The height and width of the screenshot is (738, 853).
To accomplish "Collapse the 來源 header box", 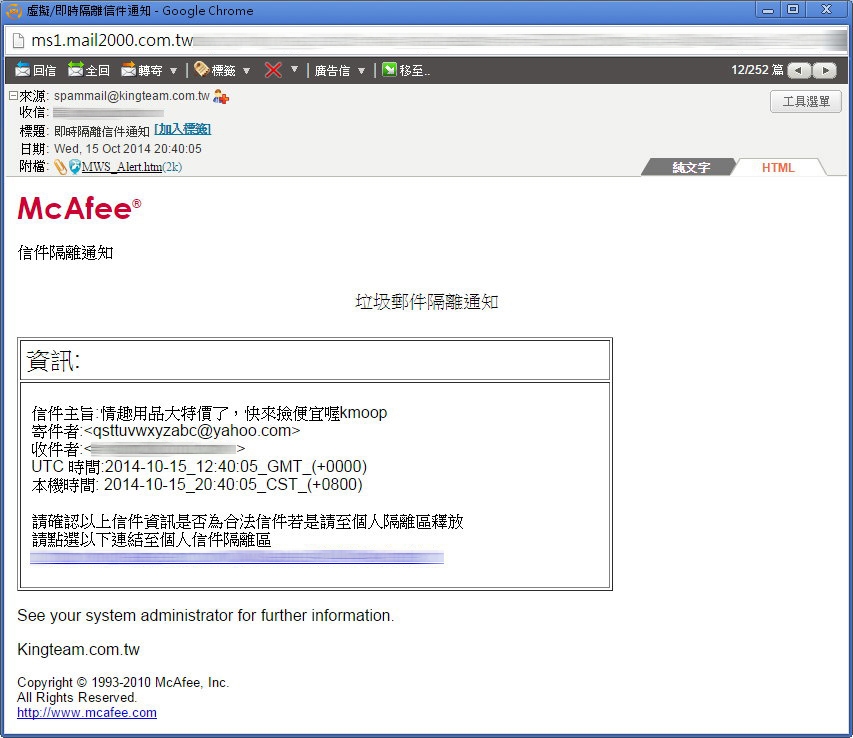I will click(13, 96).
